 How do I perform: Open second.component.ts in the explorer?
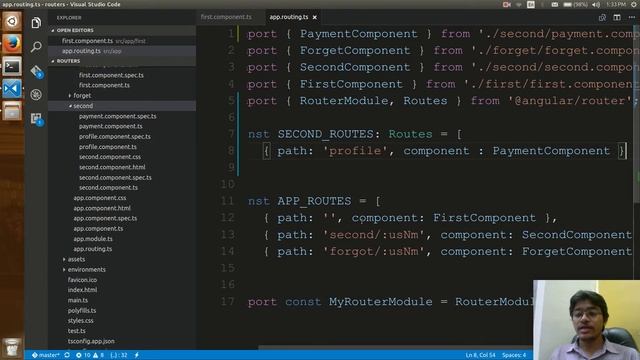pyautogui.click(x=108, y=188)
